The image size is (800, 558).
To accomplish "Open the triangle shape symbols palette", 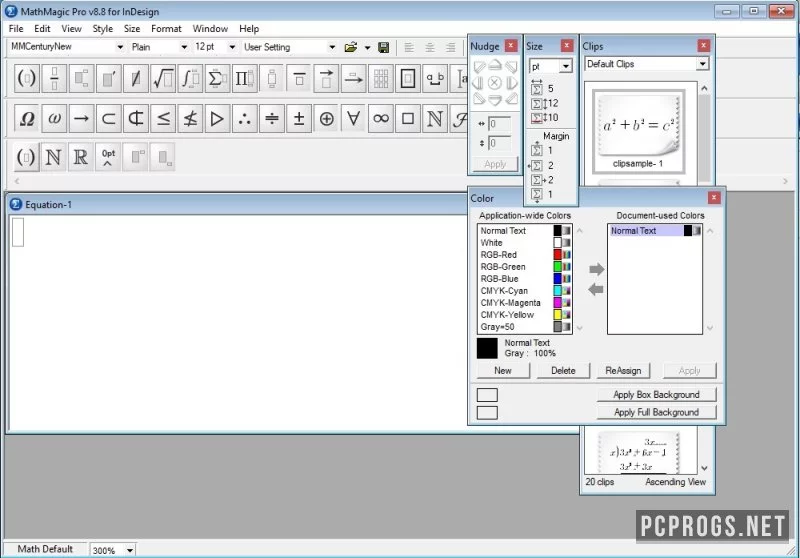I will [217, 119].
